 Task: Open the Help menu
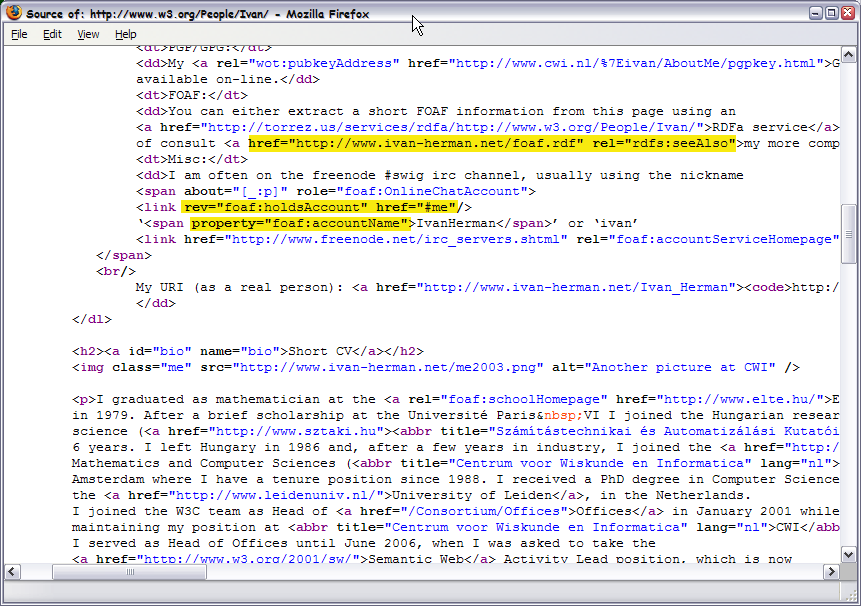point(125,33)
